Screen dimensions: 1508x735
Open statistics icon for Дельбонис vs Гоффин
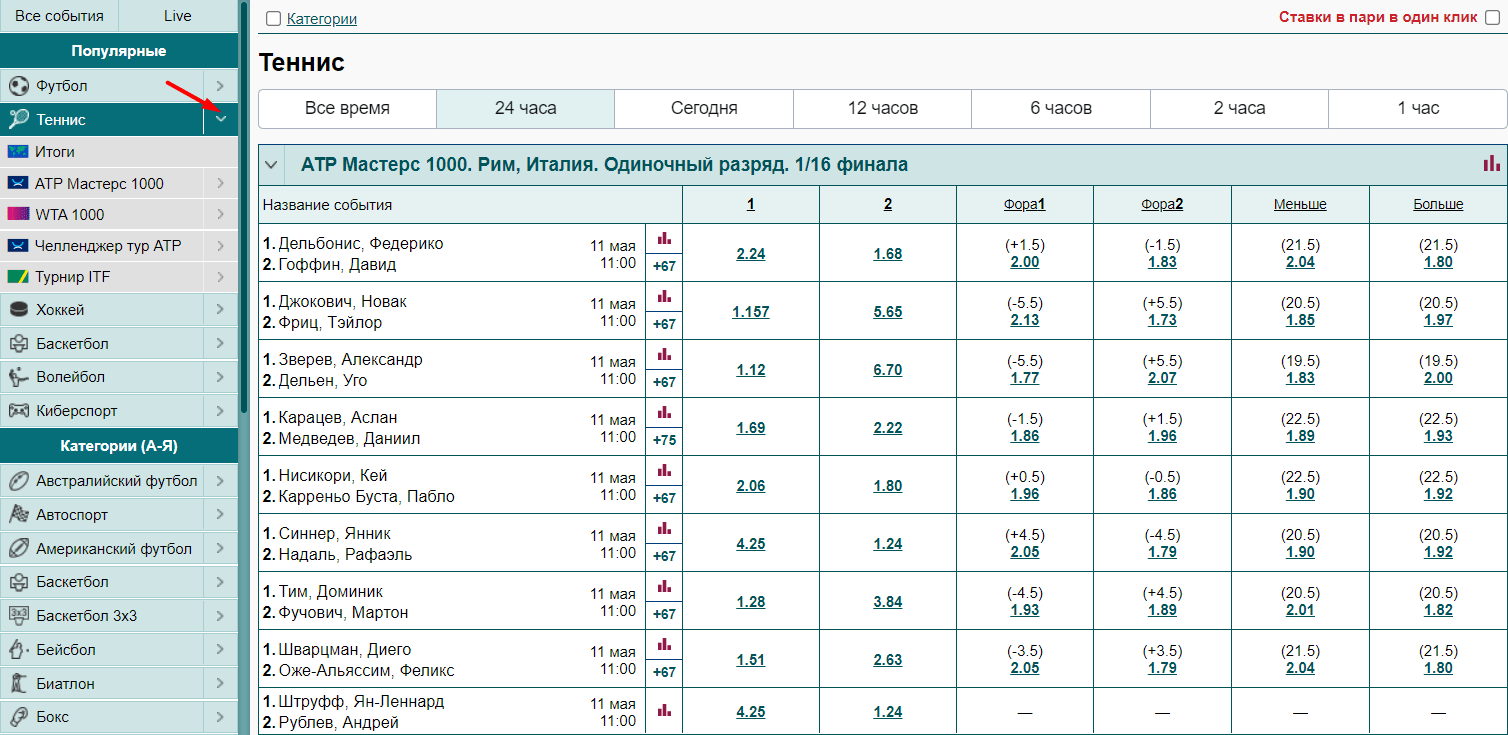[664, 239]
